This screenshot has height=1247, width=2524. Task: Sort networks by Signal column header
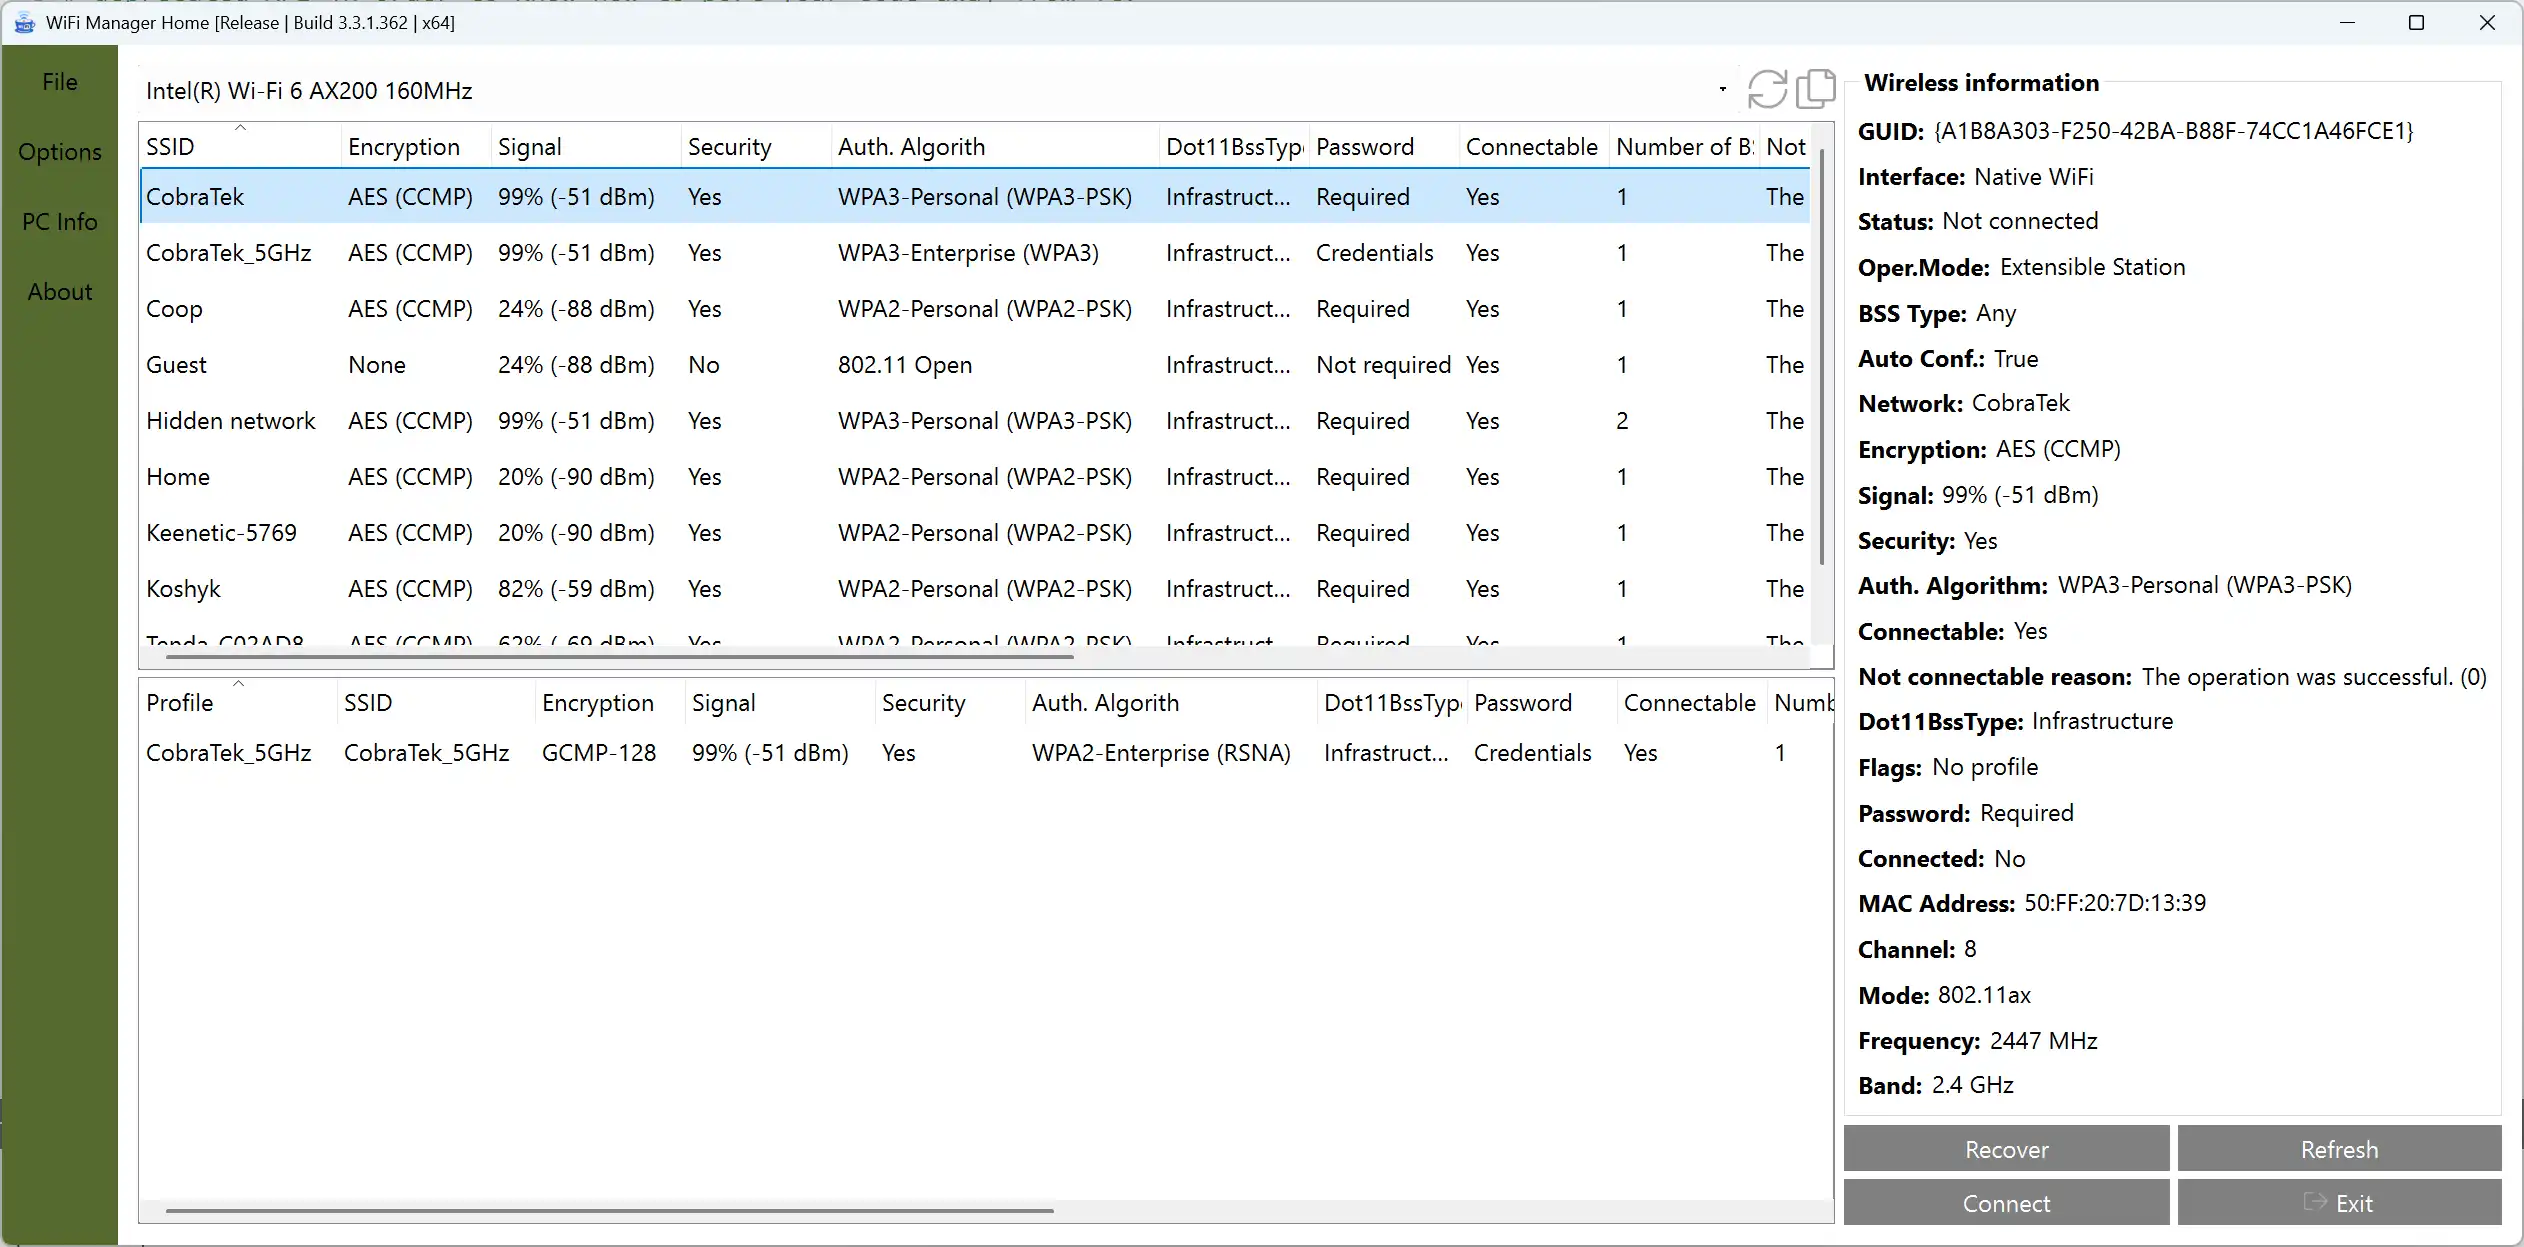[x=530, y=147]
